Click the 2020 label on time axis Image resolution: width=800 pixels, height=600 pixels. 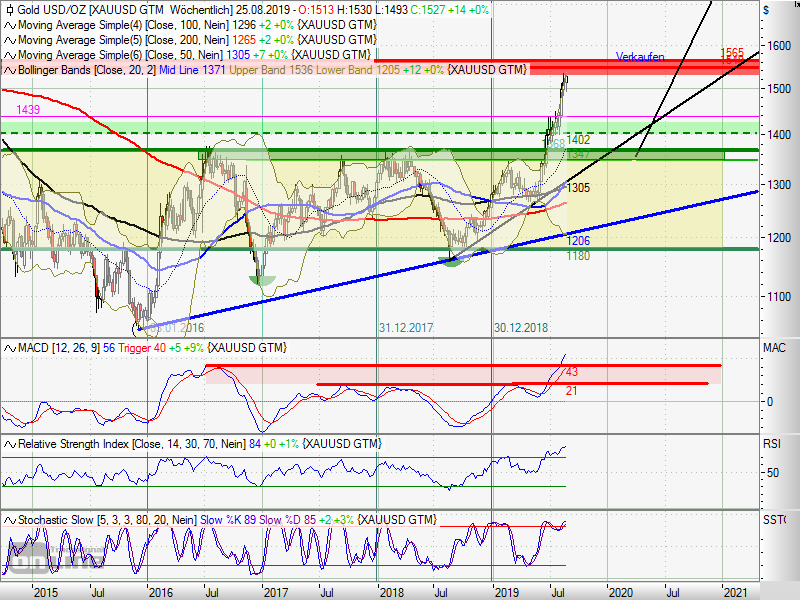point(621,593)
